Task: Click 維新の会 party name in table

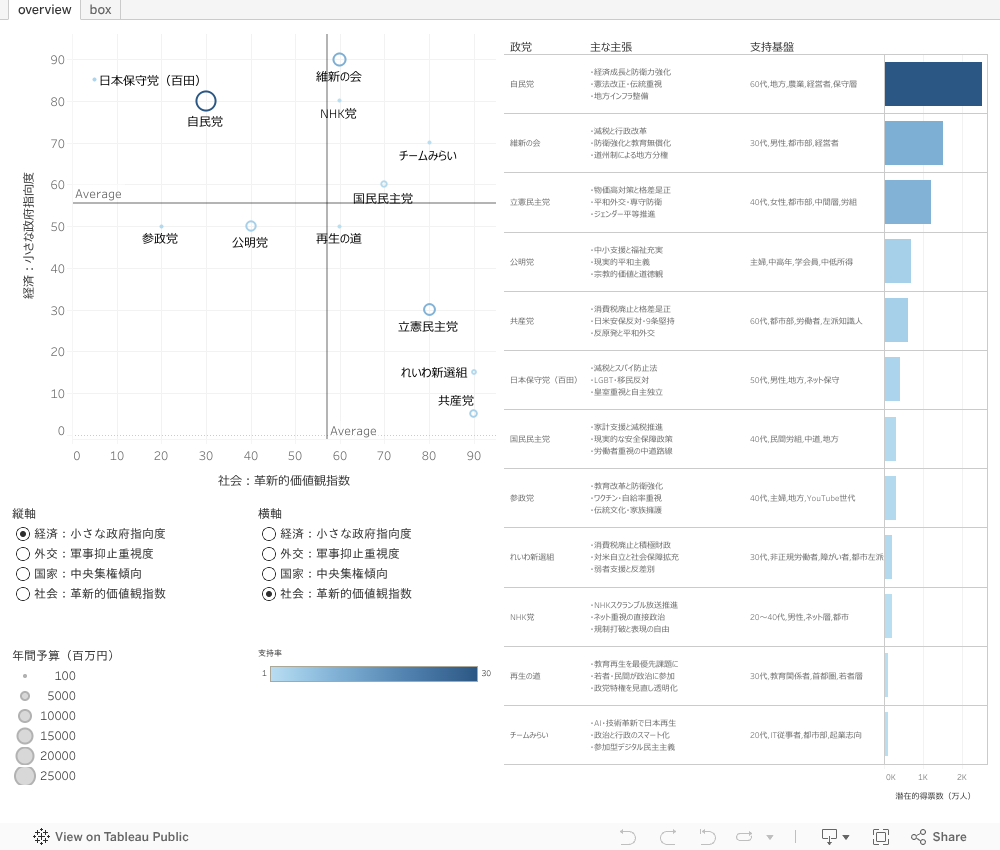Action: 525,143
